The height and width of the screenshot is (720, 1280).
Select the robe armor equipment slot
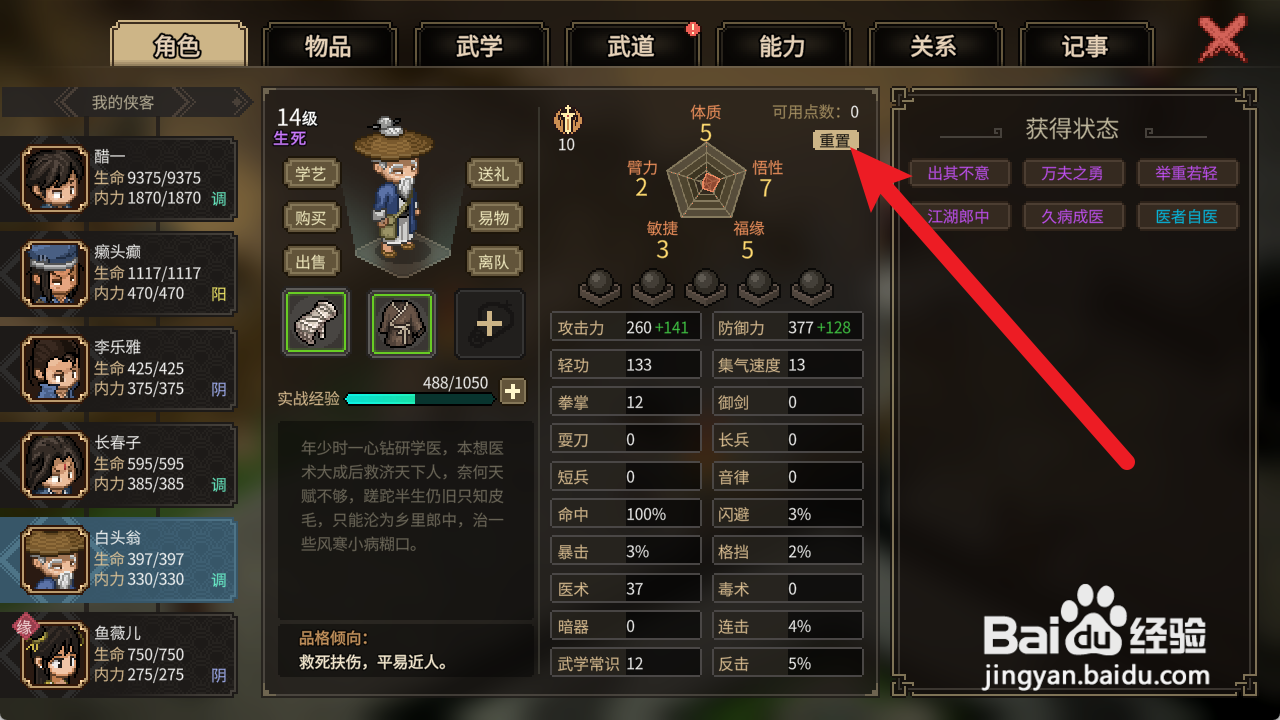pos(402,323)
